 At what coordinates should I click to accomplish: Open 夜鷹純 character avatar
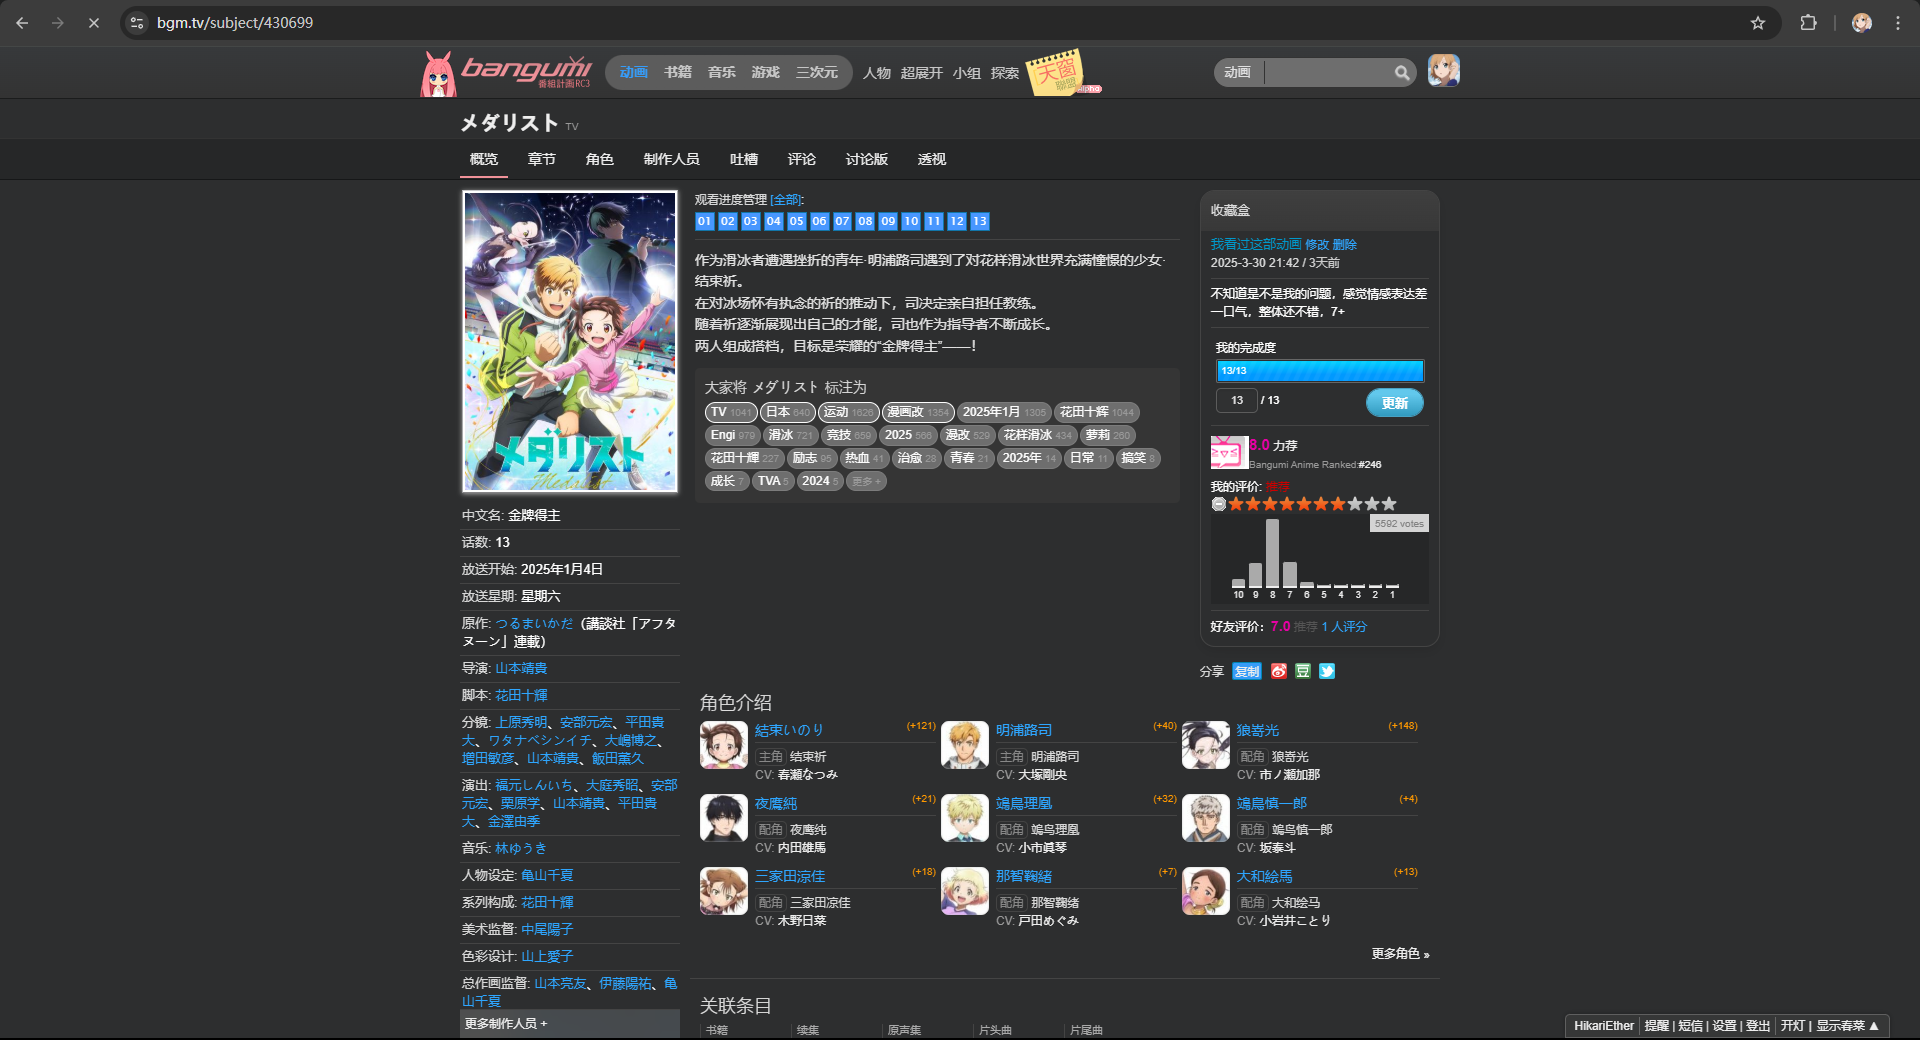pos(724,818)
